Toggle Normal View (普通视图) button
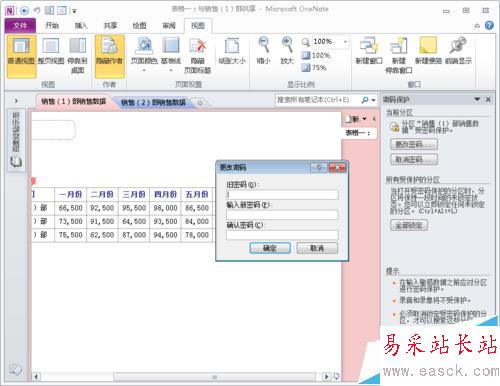This screenshot has width=500, height=386. click(21, 56)
